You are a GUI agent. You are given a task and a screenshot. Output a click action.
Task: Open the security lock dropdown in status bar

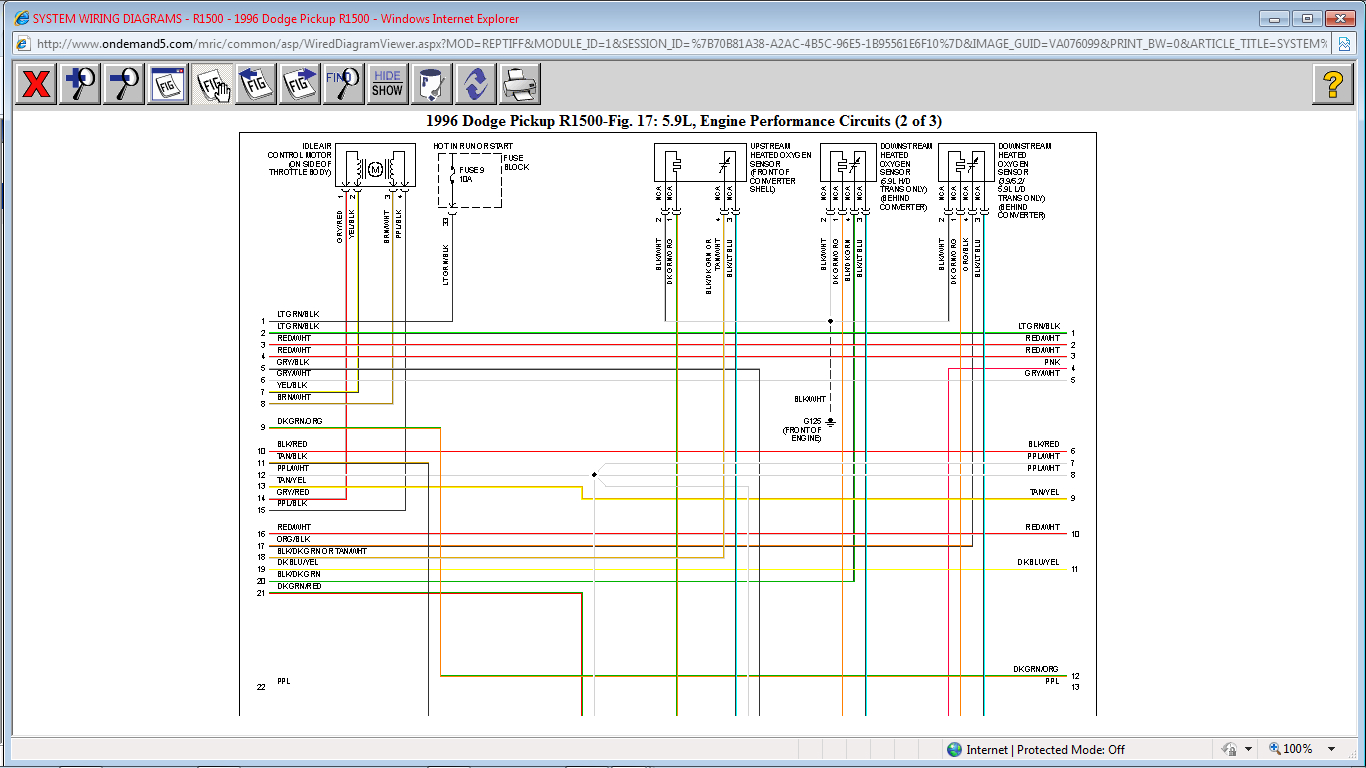1249,749
